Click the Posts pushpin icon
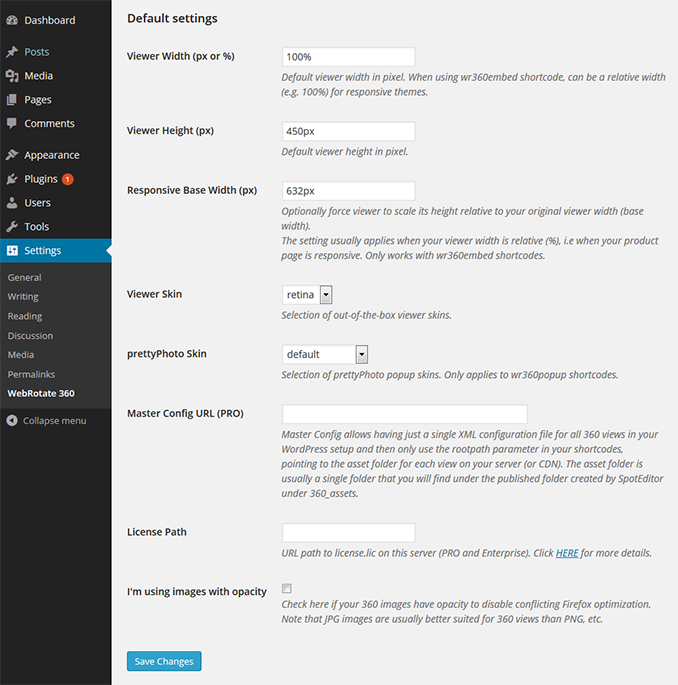678x685 pixels. click(x=12, y=52)
